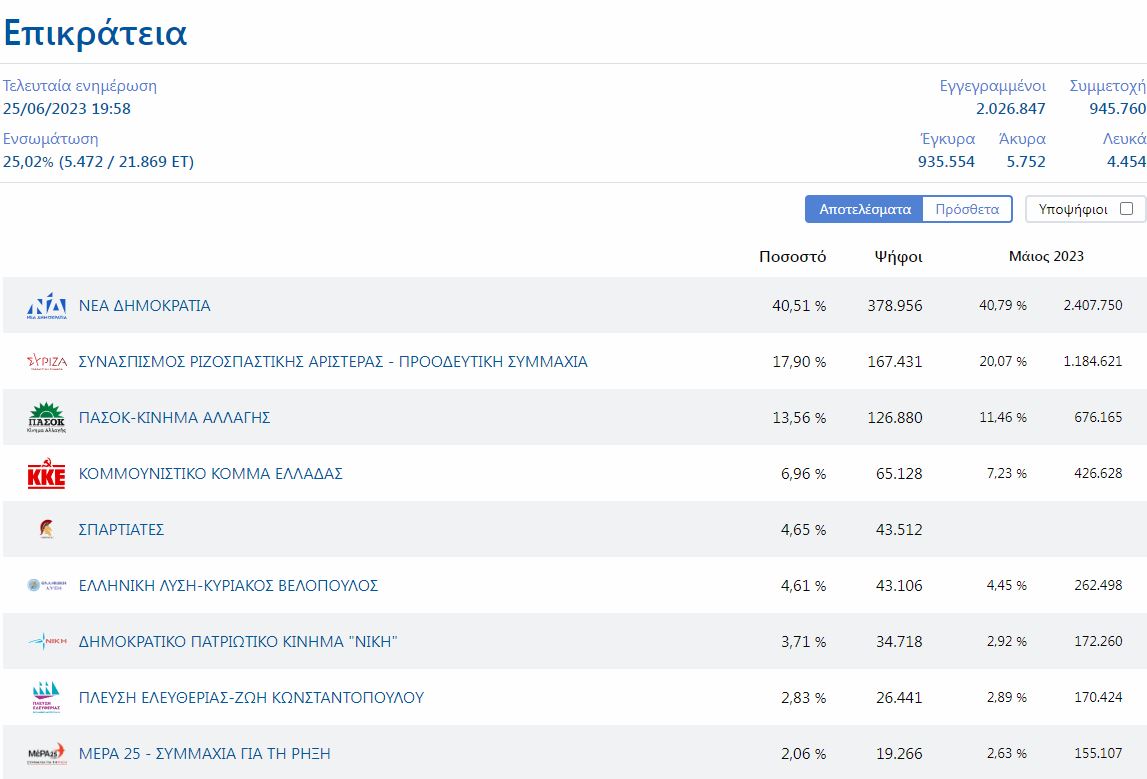
Task: Click Σπαρτιάτες percentage 4,65 %
Action: (803, 530)
